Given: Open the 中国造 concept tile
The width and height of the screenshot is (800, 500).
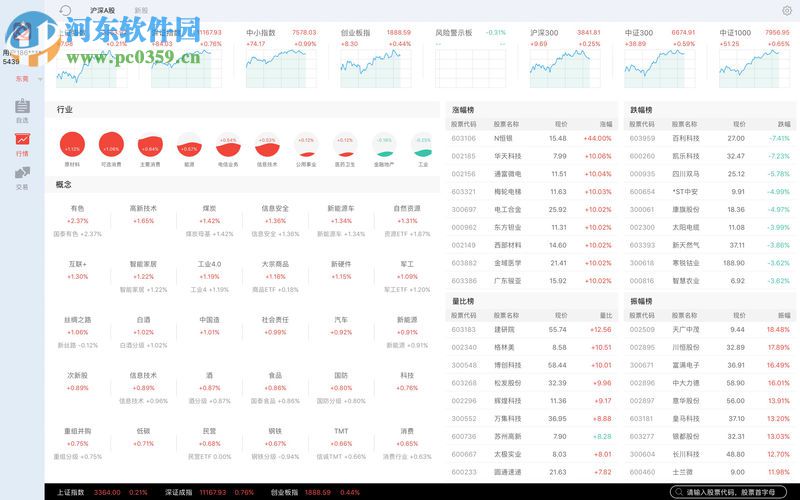Looking at the screenshot, I should click(x=209, y=326).
